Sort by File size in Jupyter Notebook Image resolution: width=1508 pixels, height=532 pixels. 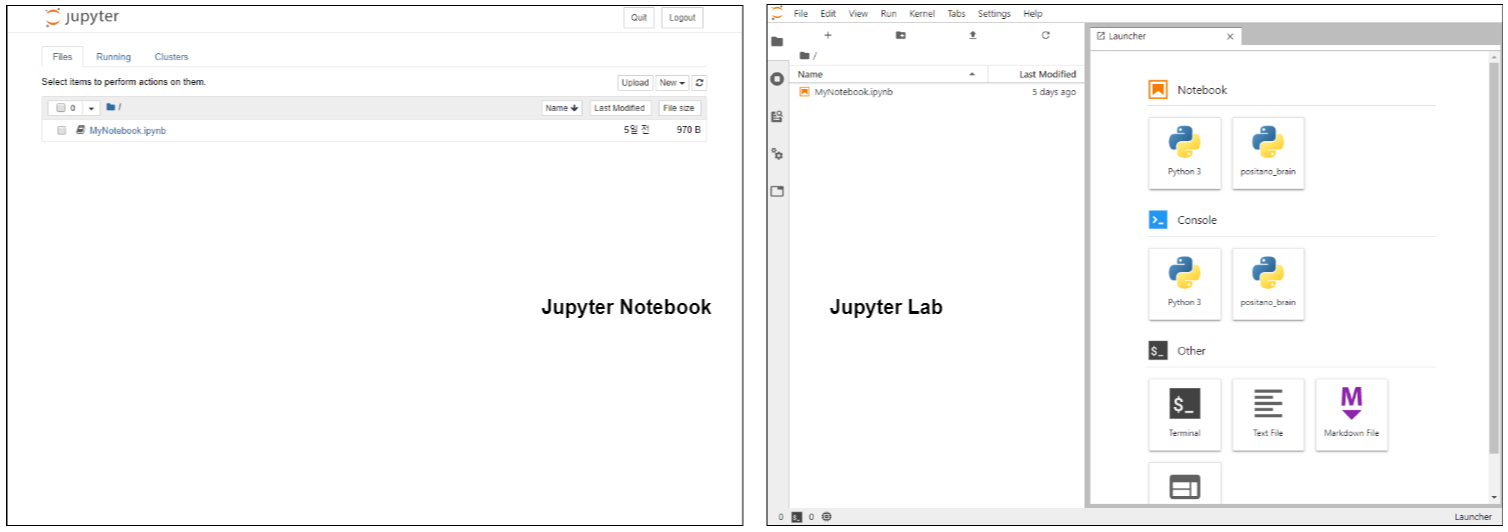[679, 108]
